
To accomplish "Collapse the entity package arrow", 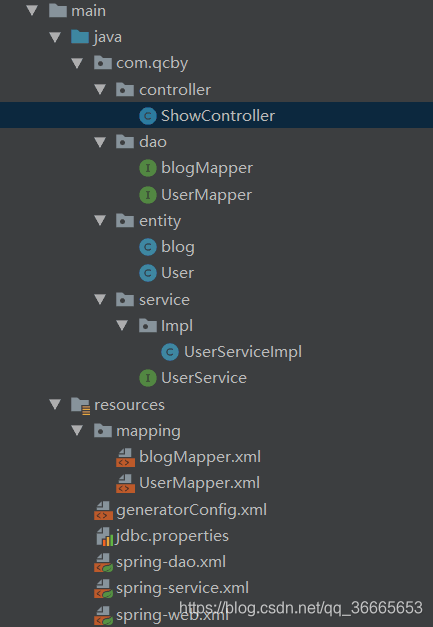I will [x=100, y=220].
